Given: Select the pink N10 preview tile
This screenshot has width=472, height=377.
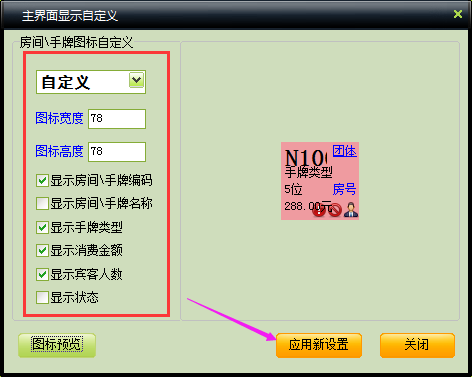Looking at the screenshot, I should pyautogui.click(x=320, y=181).
